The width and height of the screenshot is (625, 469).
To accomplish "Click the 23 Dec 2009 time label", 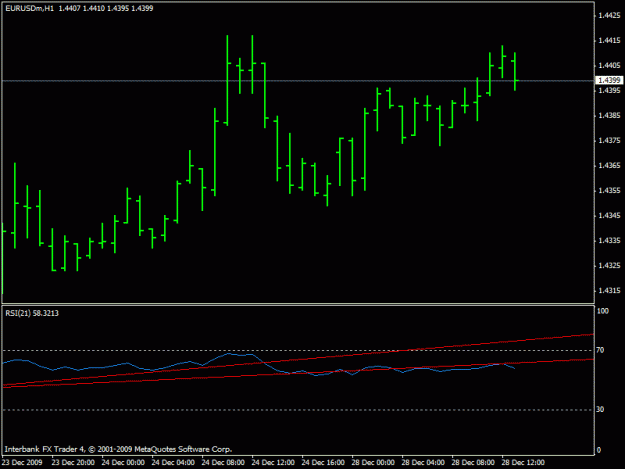I will [x=22, y=463].
